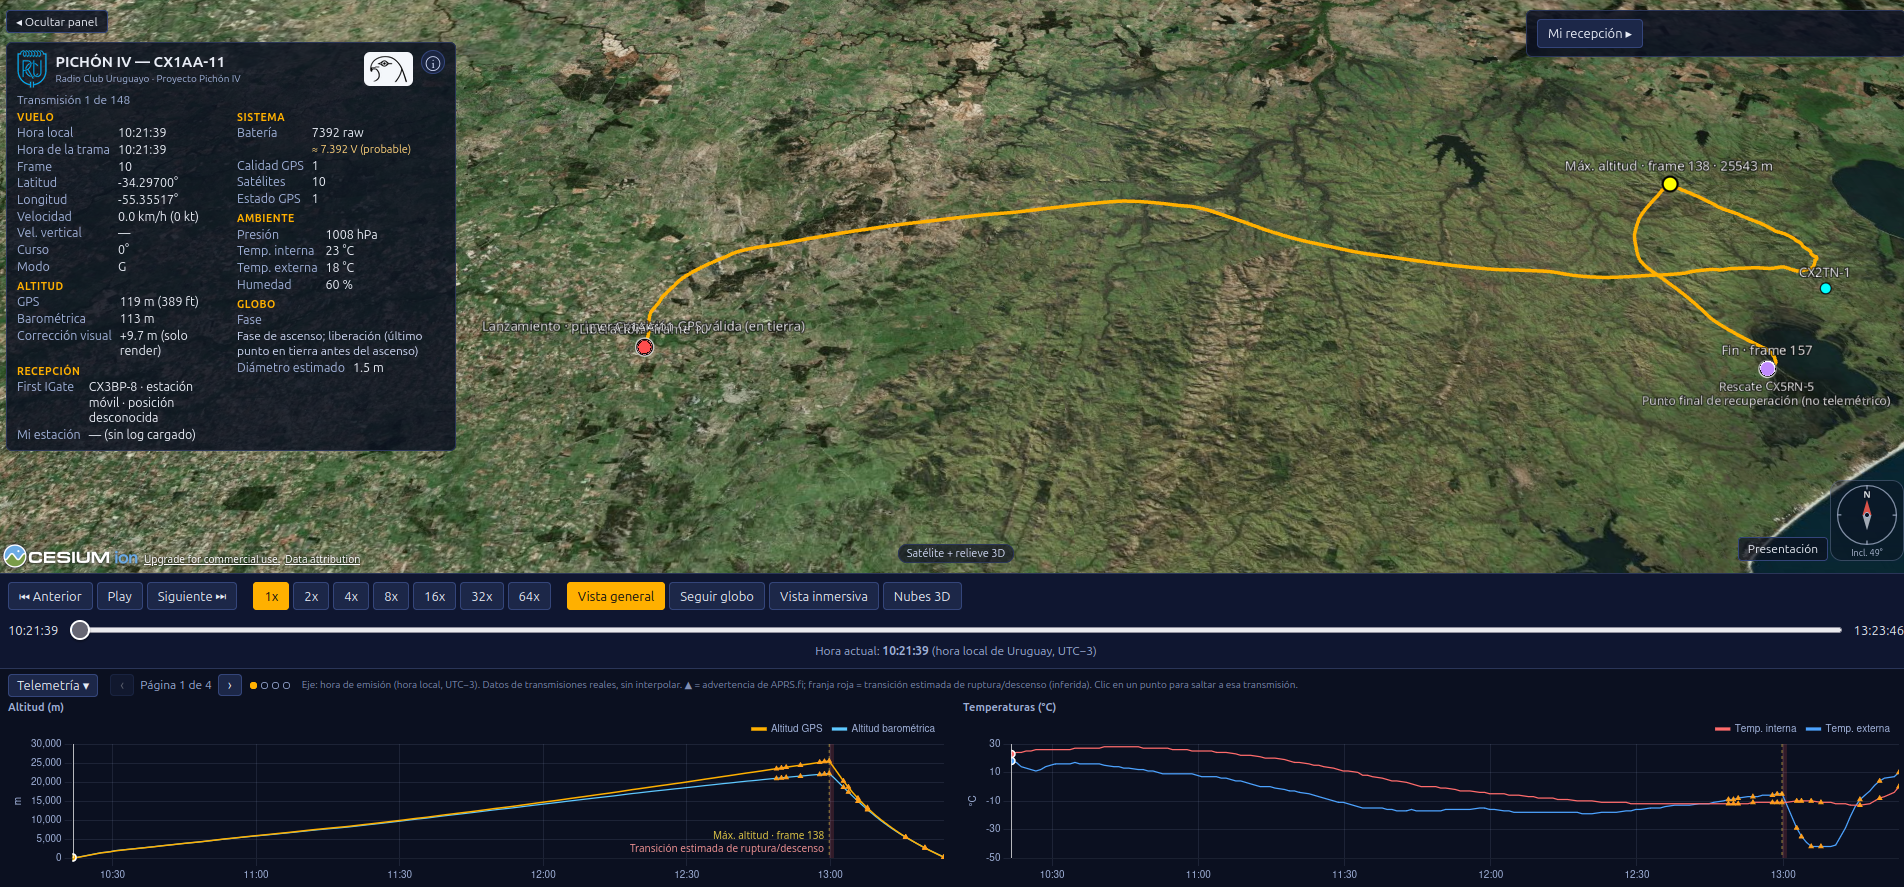Select 4x playback speed
Viewport: 1904px width, 887px height.
click(x=351, y=596)
